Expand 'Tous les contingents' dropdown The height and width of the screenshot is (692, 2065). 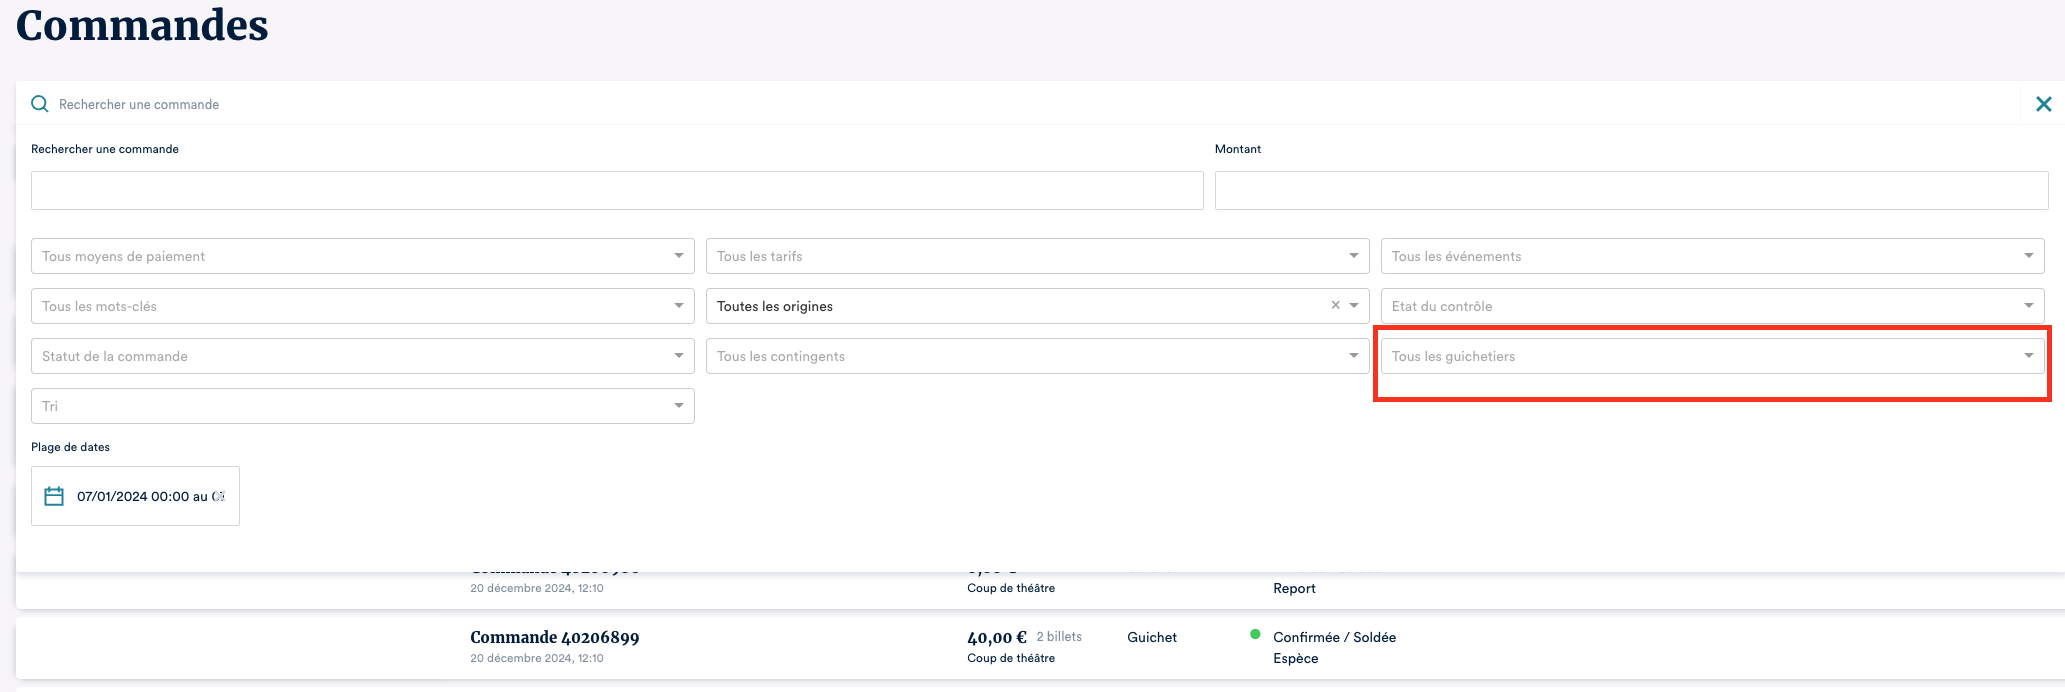1036,356
